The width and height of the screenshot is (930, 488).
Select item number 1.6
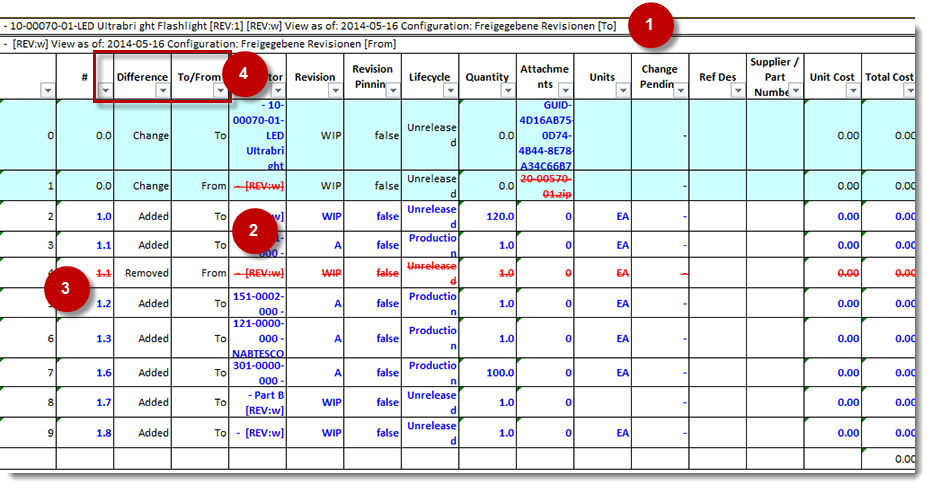tap(85, 373)
